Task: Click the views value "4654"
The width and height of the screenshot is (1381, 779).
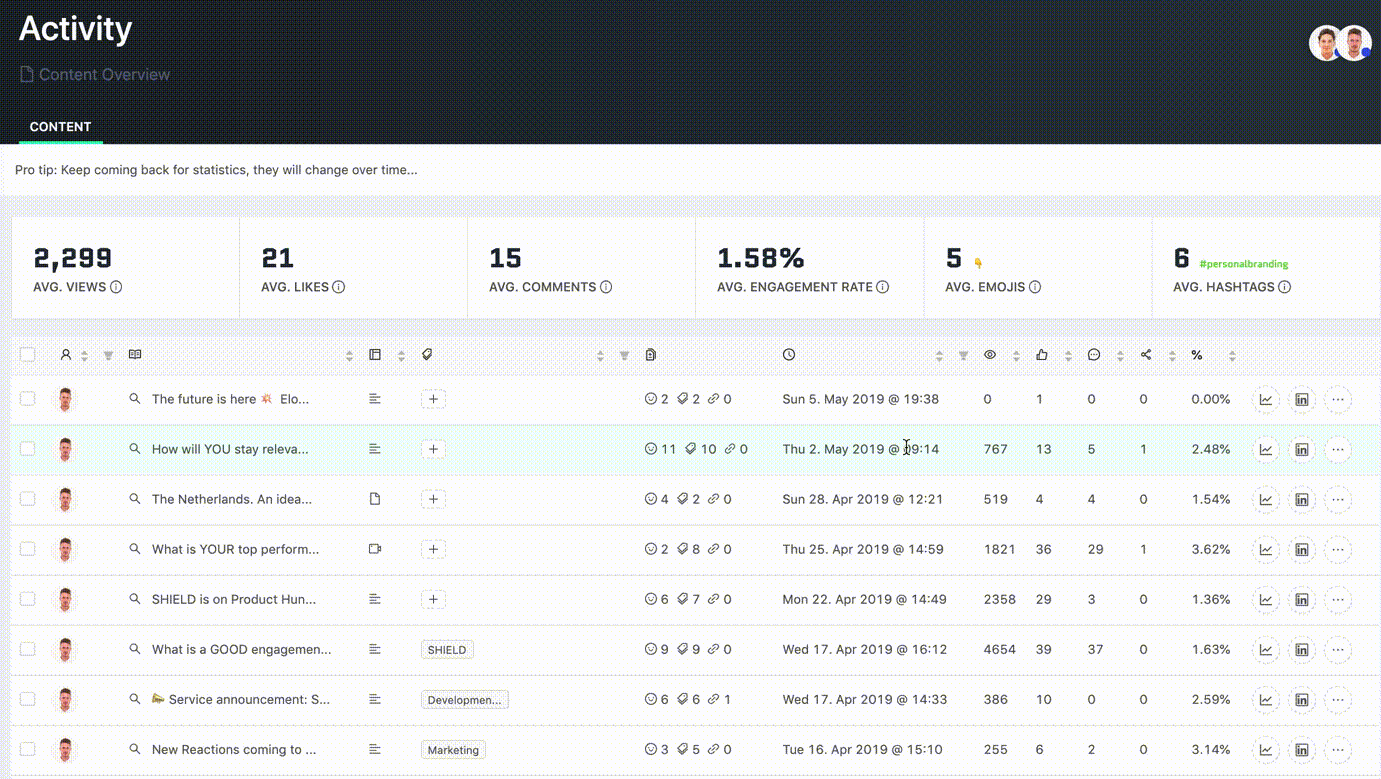Action: pos(999,649)
